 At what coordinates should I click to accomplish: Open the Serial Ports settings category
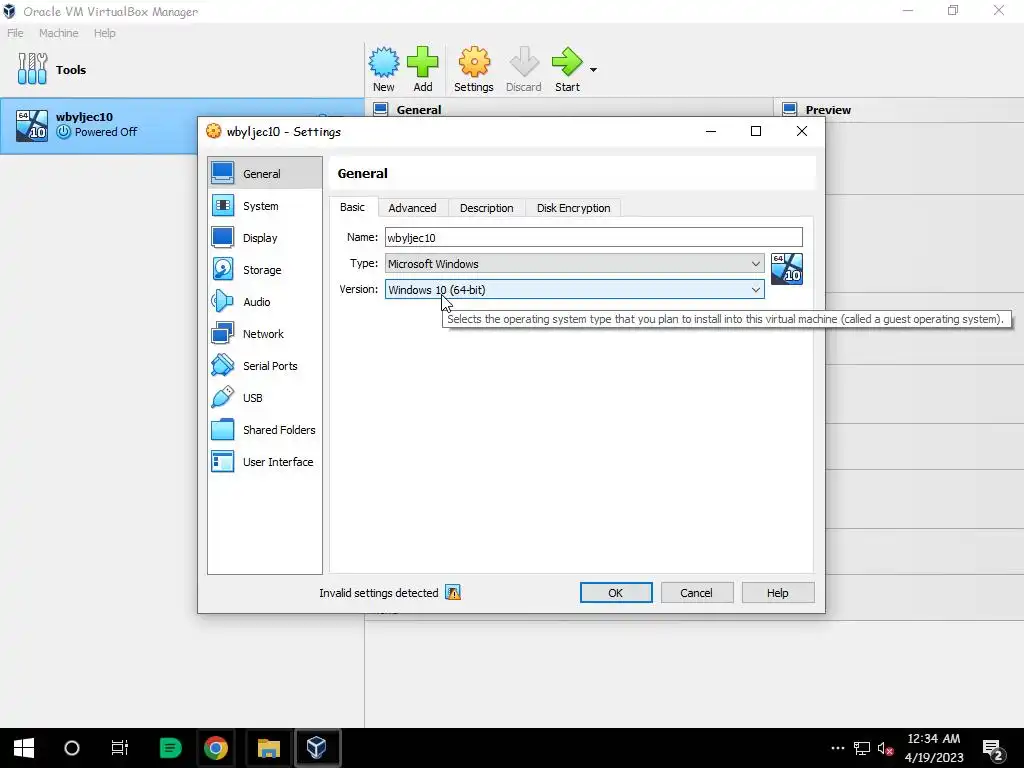click(x=264, y=366)
